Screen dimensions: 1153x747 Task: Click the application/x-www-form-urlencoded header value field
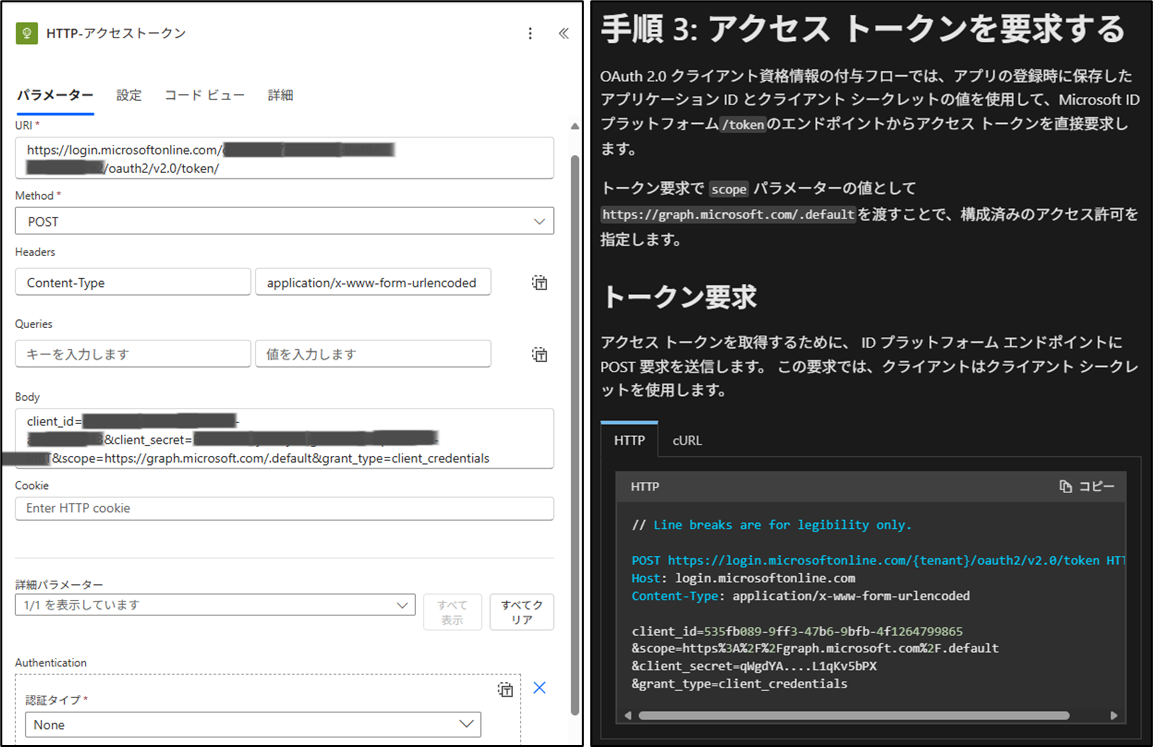[x=373, y=282]
